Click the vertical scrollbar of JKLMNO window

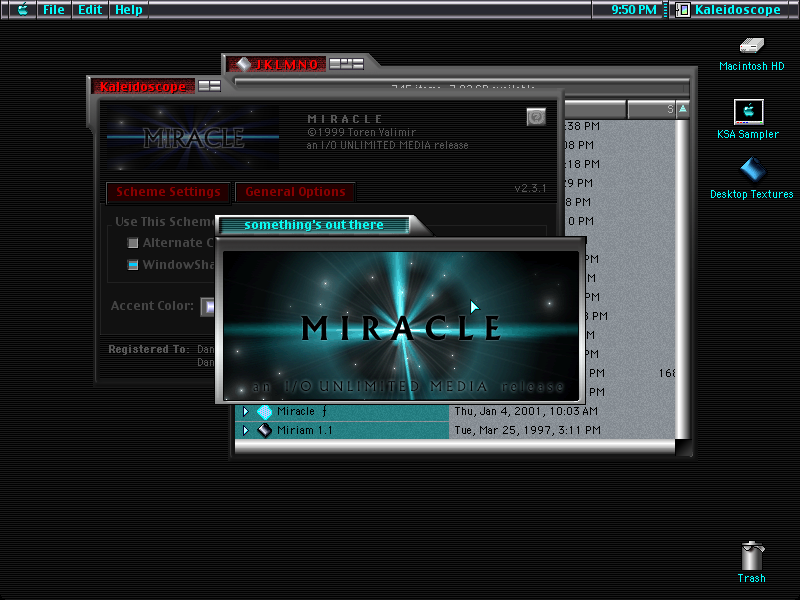[683, 279]
